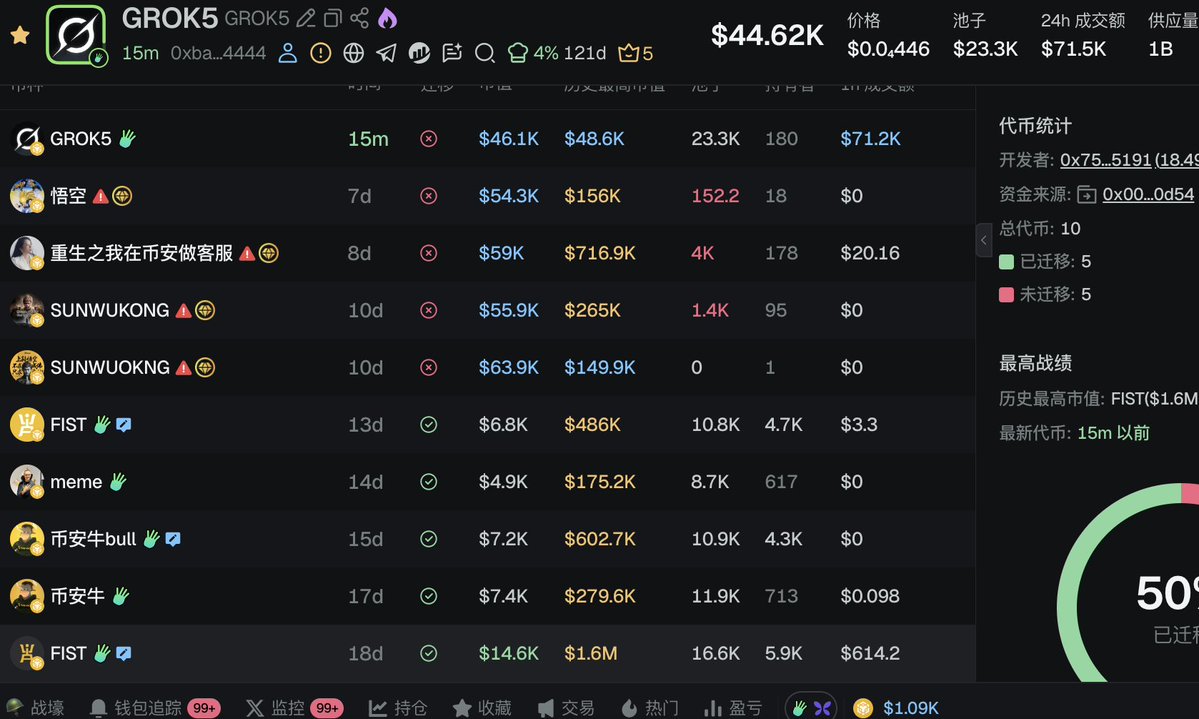Open funding source address 0x00...0d54 link
Viewport: 1199px width, 719px height.
pyautogui.click(x=1148, y=194)
